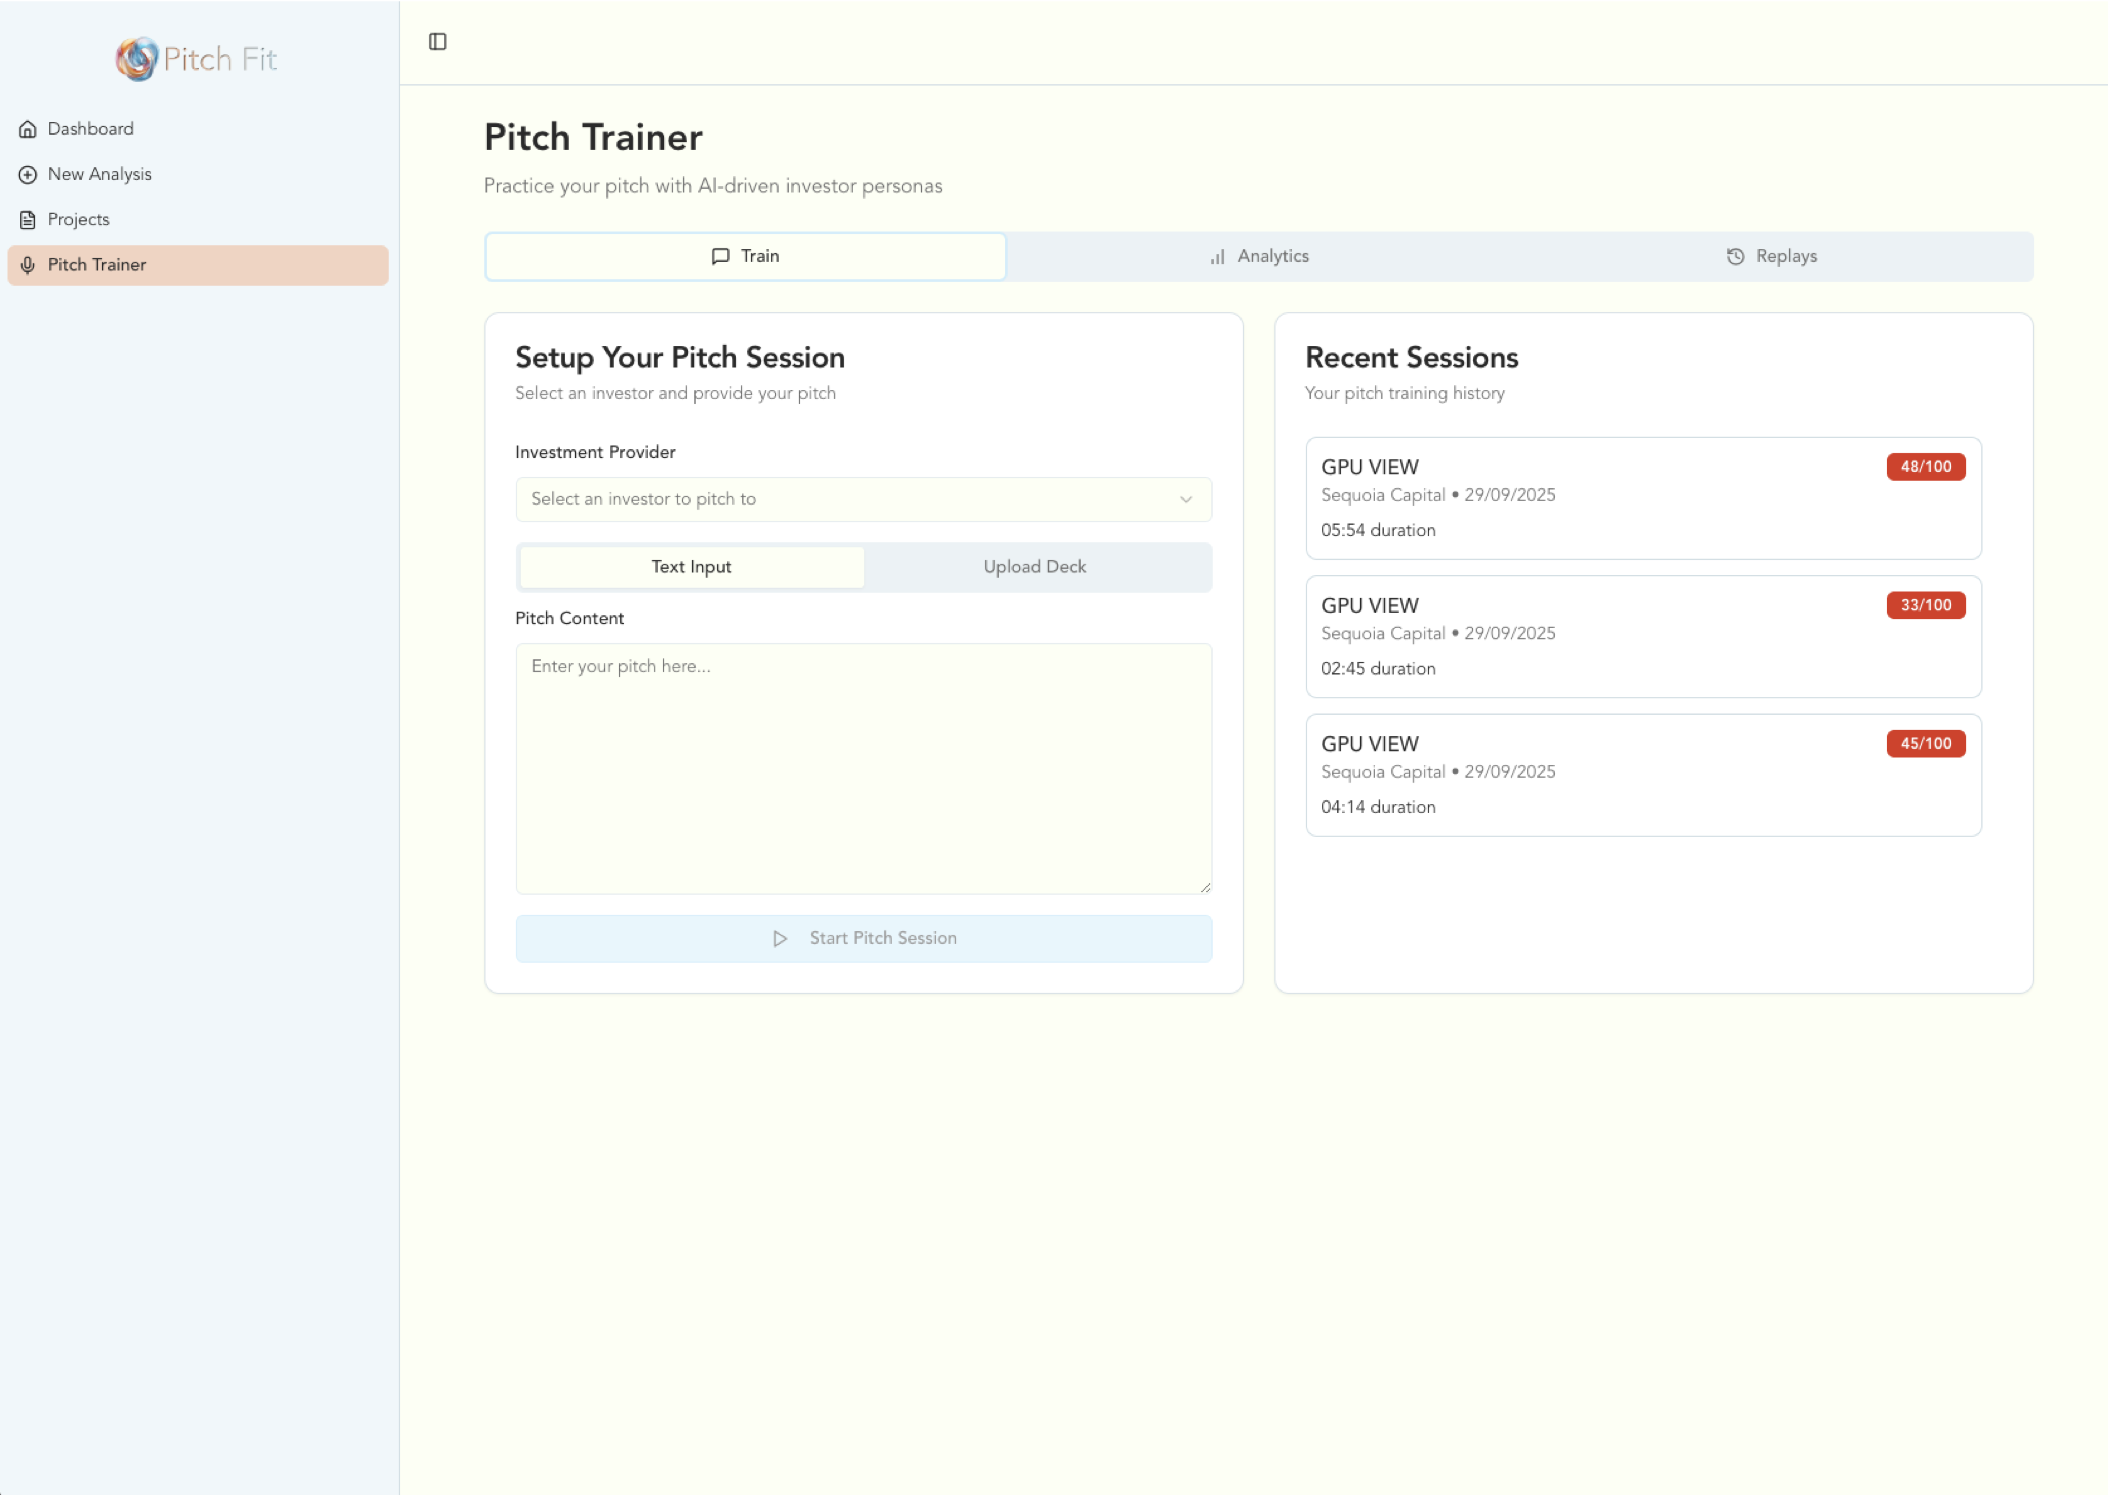
Task: Switch back to Text Input mode
Action: coord(691,566)
